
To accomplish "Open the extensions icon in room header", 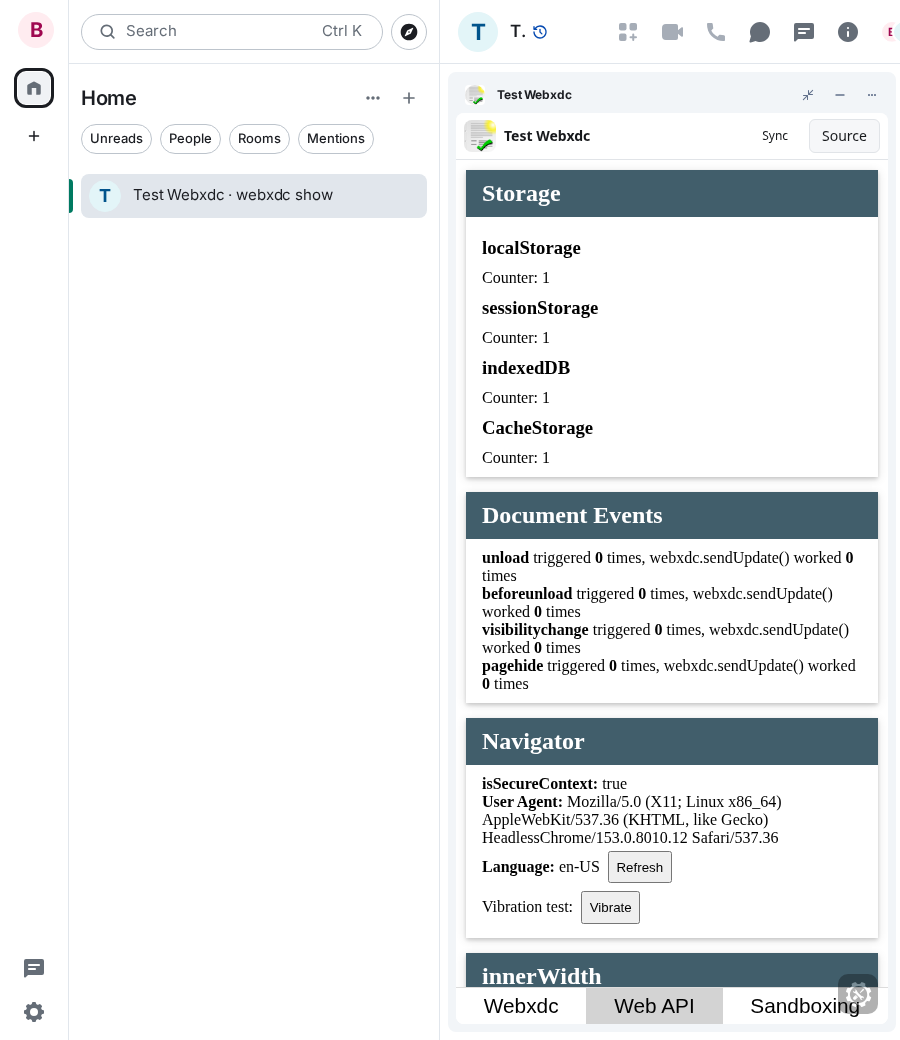I will tap(628, 32).
